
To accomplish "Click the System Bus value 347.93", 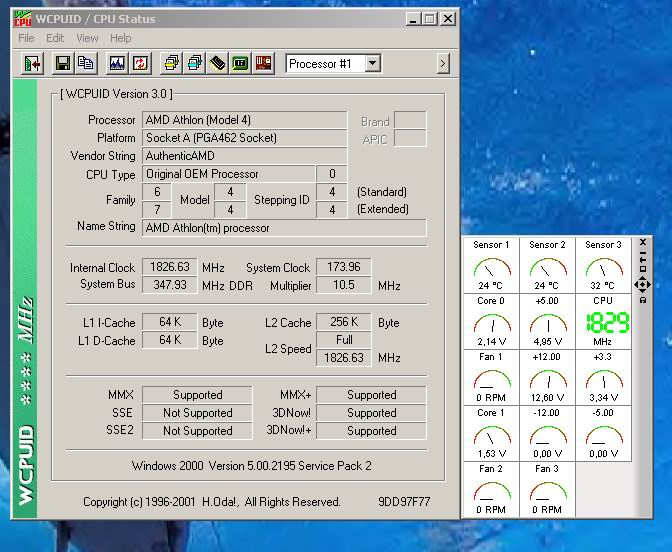I will point(170,285).
